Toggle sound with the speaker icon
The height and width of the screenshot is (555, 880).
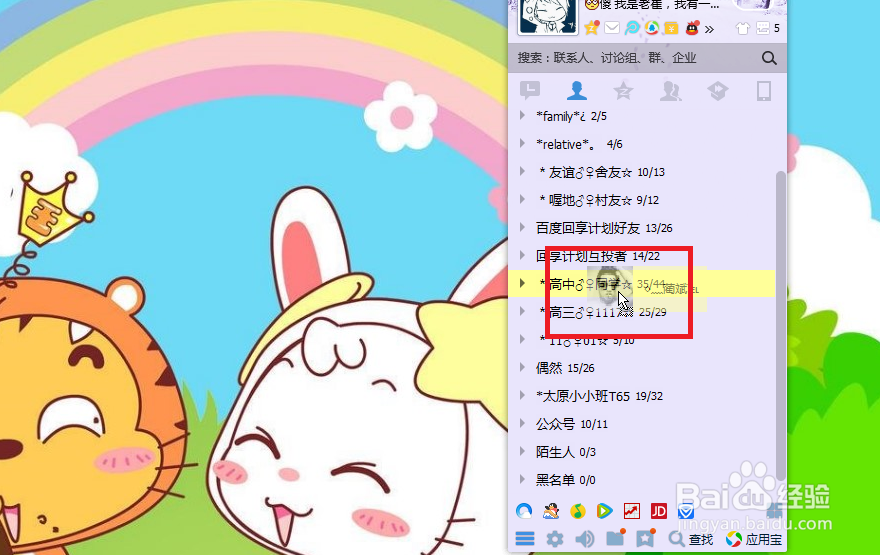[585, 539]
